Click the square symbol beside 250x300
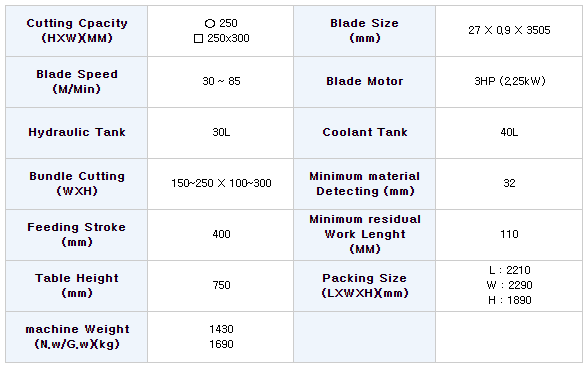Viewport: 586px width, 367px height. click(198, 38)
